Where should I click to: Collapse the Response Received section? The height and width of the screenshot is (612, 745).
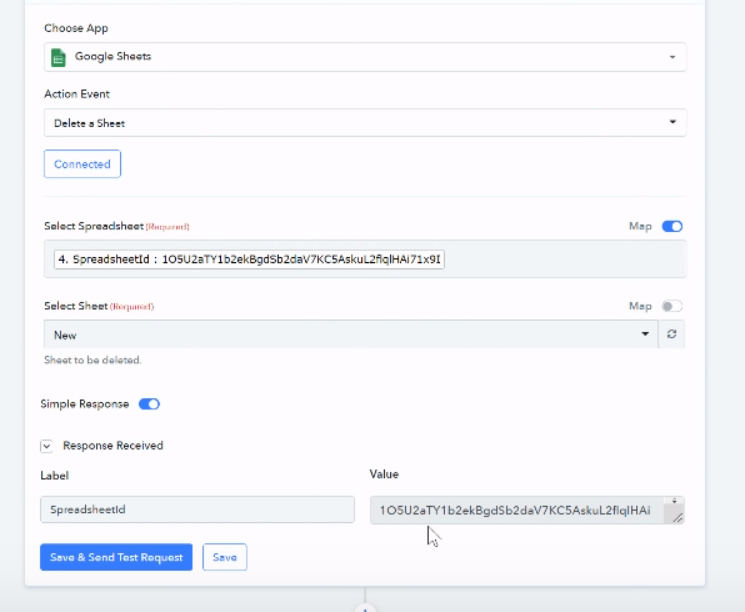tap(47, 446)
